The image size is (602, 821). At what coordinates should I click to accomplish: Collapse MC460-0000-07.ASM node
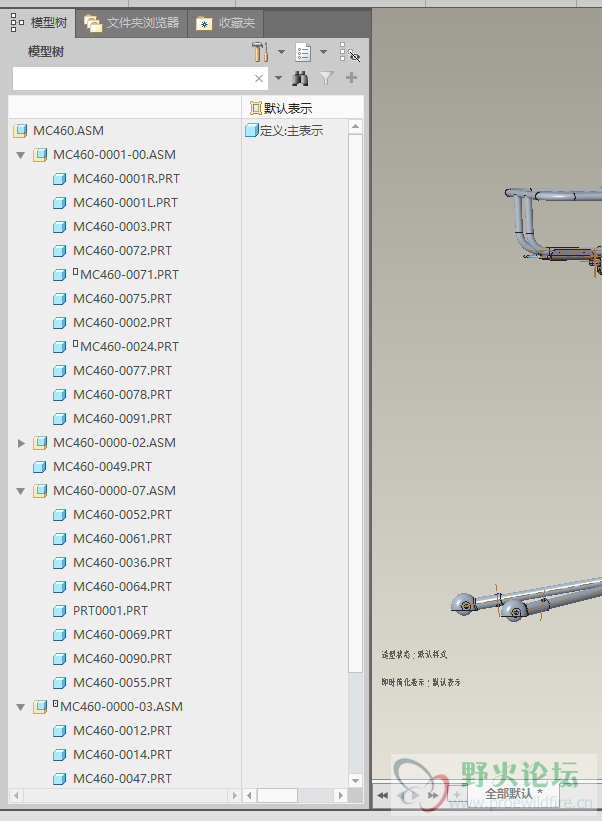[x=21, y=491]
